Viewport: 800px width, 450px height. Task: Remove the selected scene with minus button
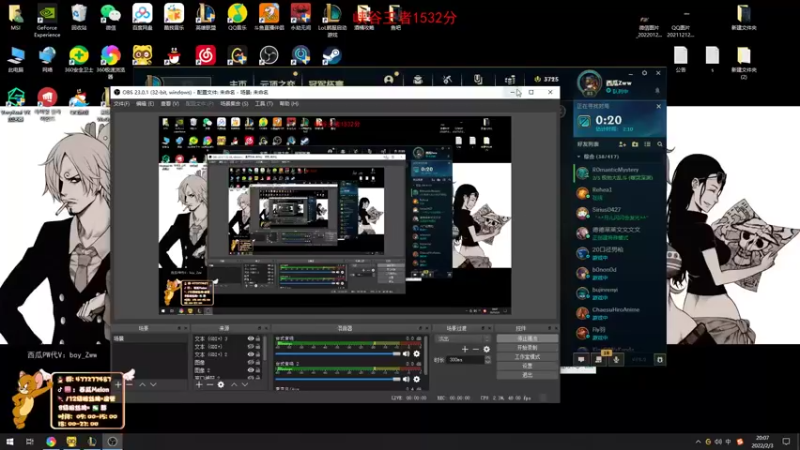coord(130,384)
